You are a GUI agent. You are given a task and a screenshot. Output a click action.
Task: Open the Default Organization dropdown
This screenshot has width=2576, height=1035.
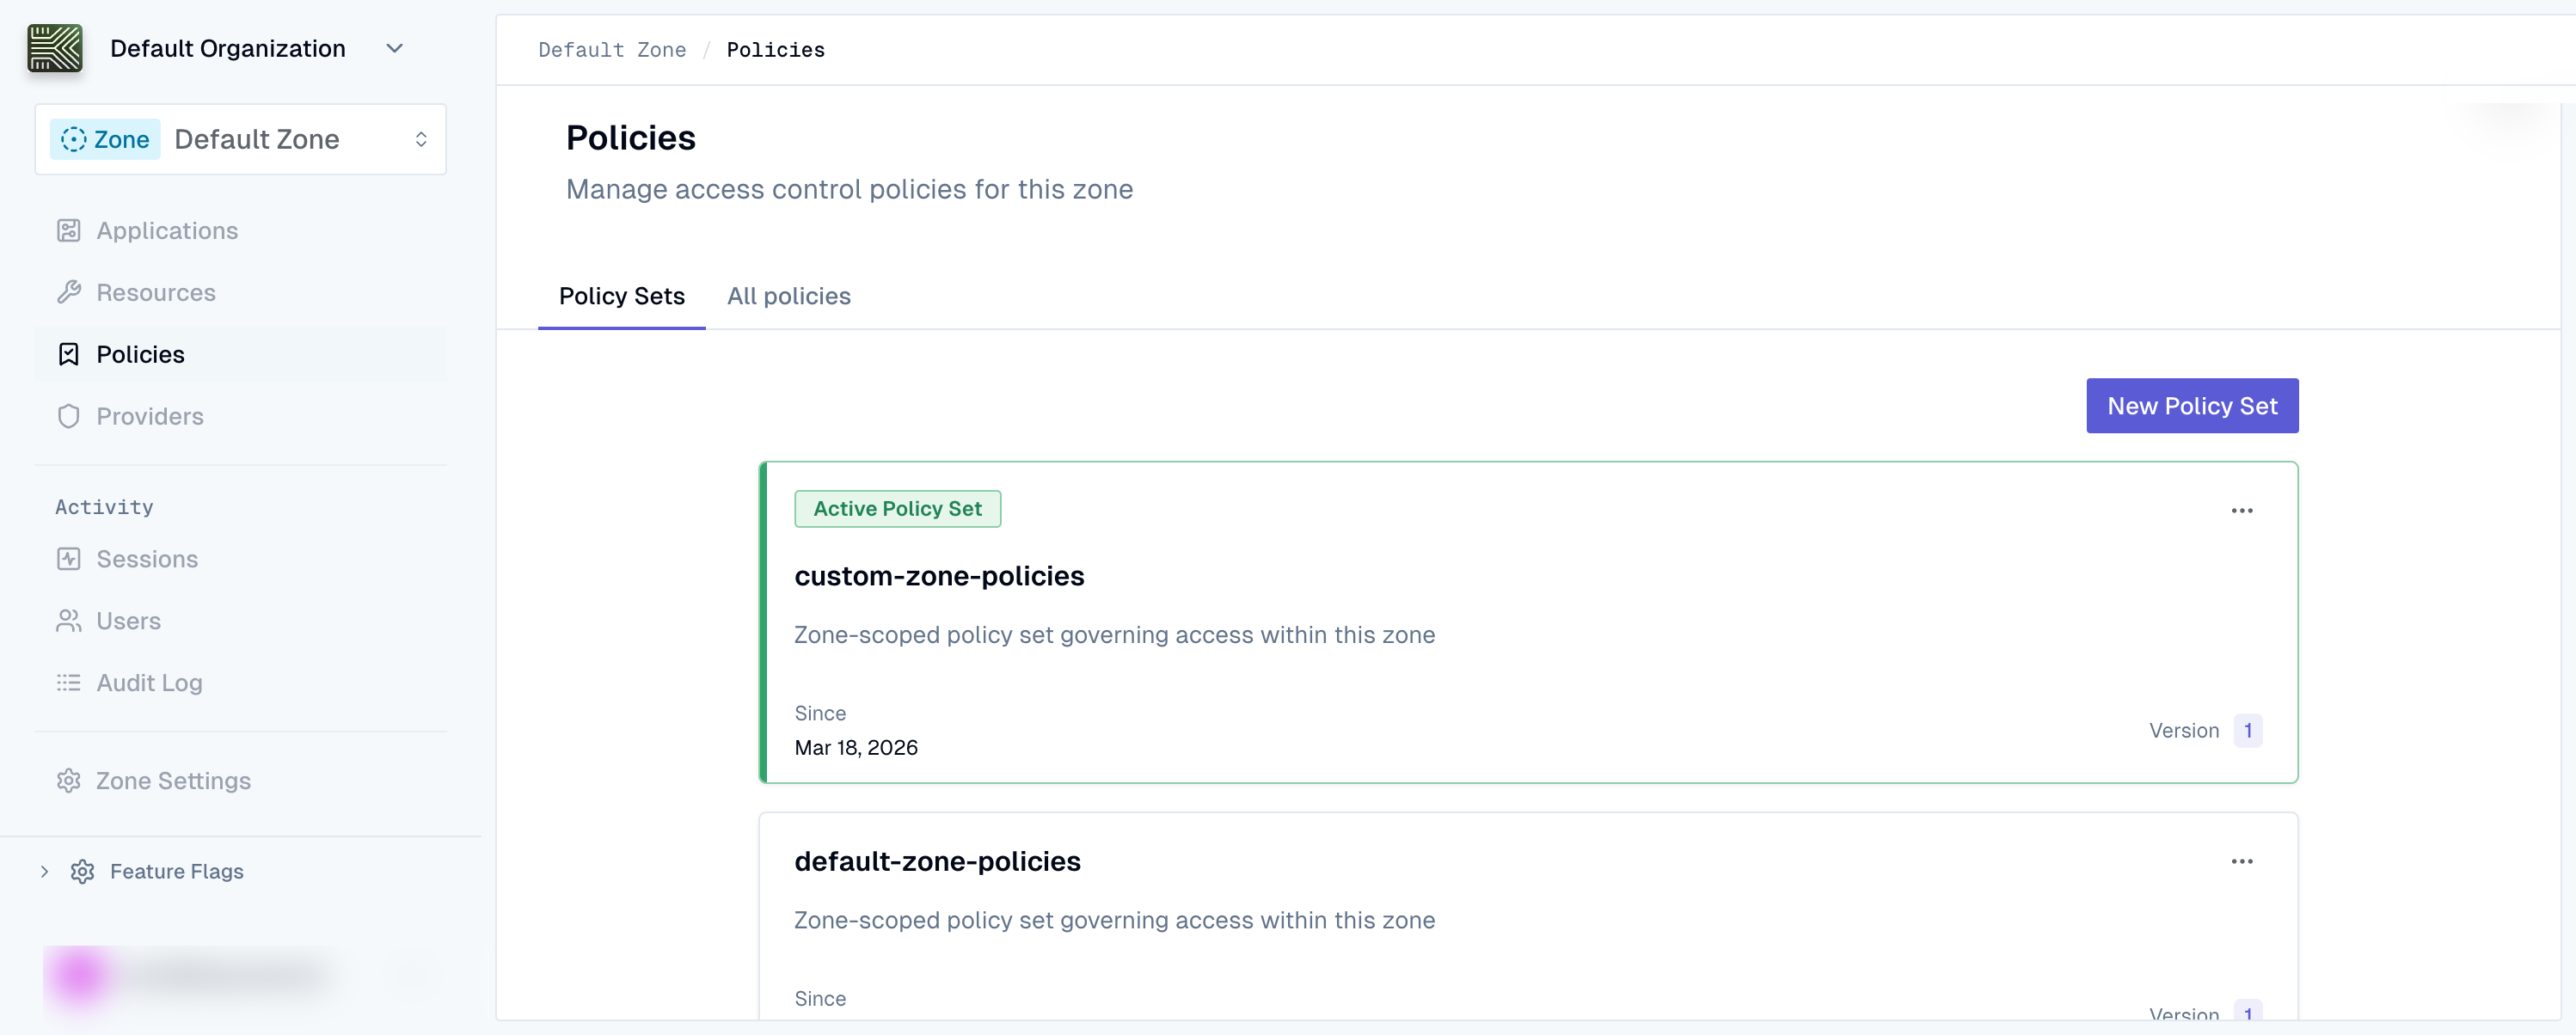coord(394,47)
